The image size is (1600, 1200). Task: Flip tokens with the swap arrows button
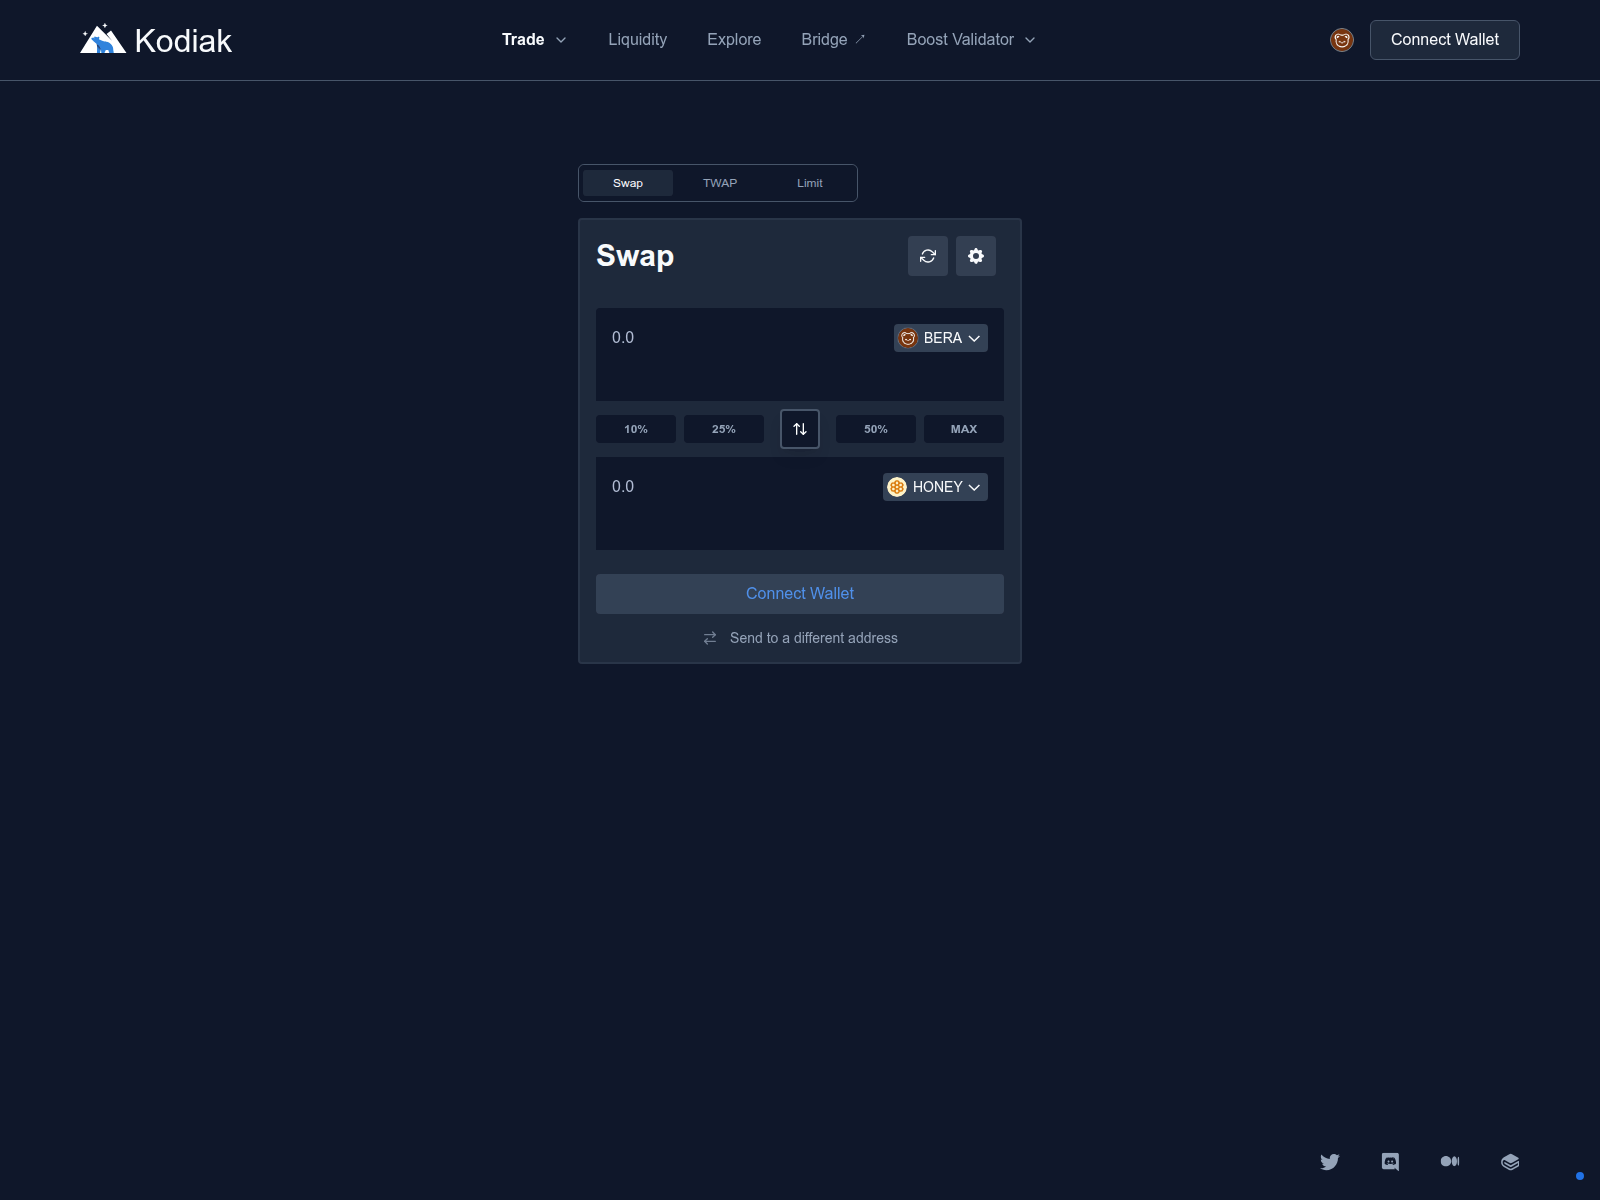[799, 429]
